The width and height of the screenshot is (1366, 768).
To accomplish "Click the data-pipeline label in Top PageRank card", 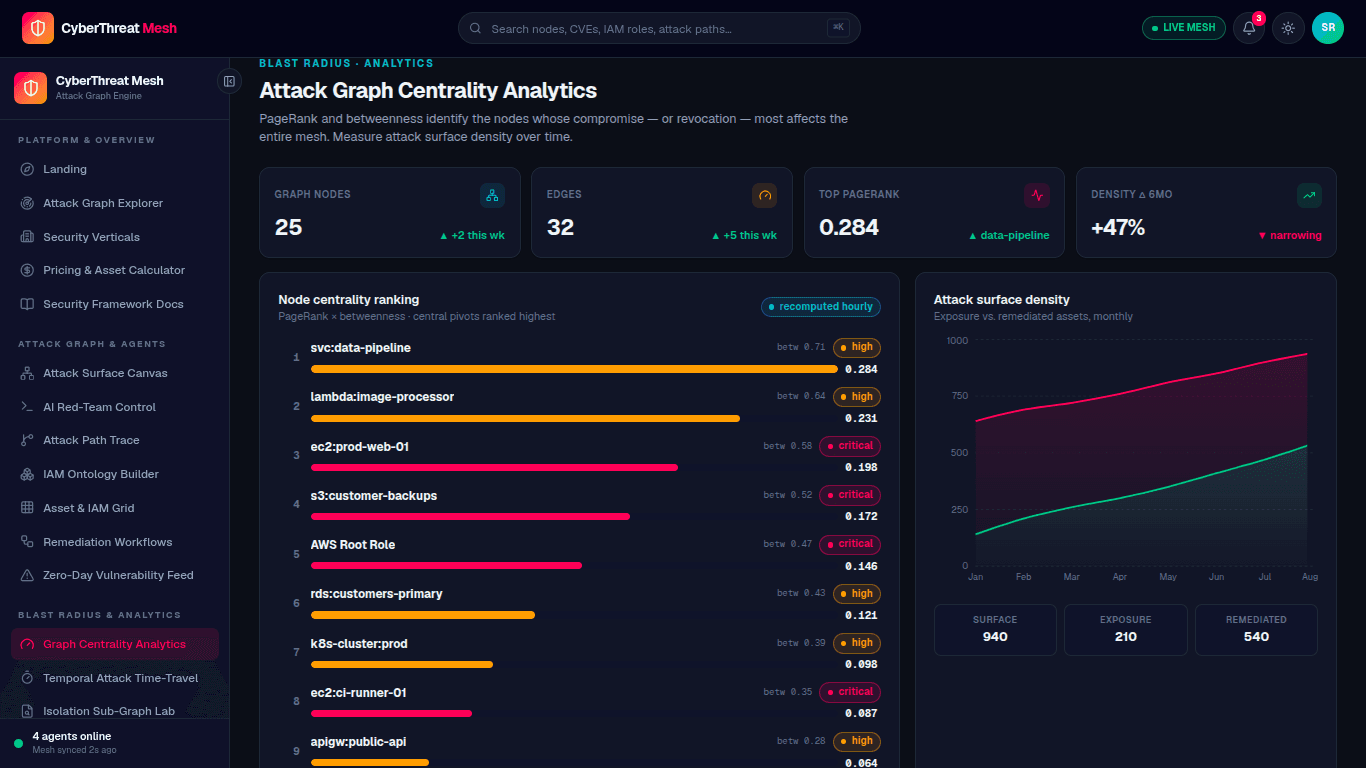I will click(1009, 236).
